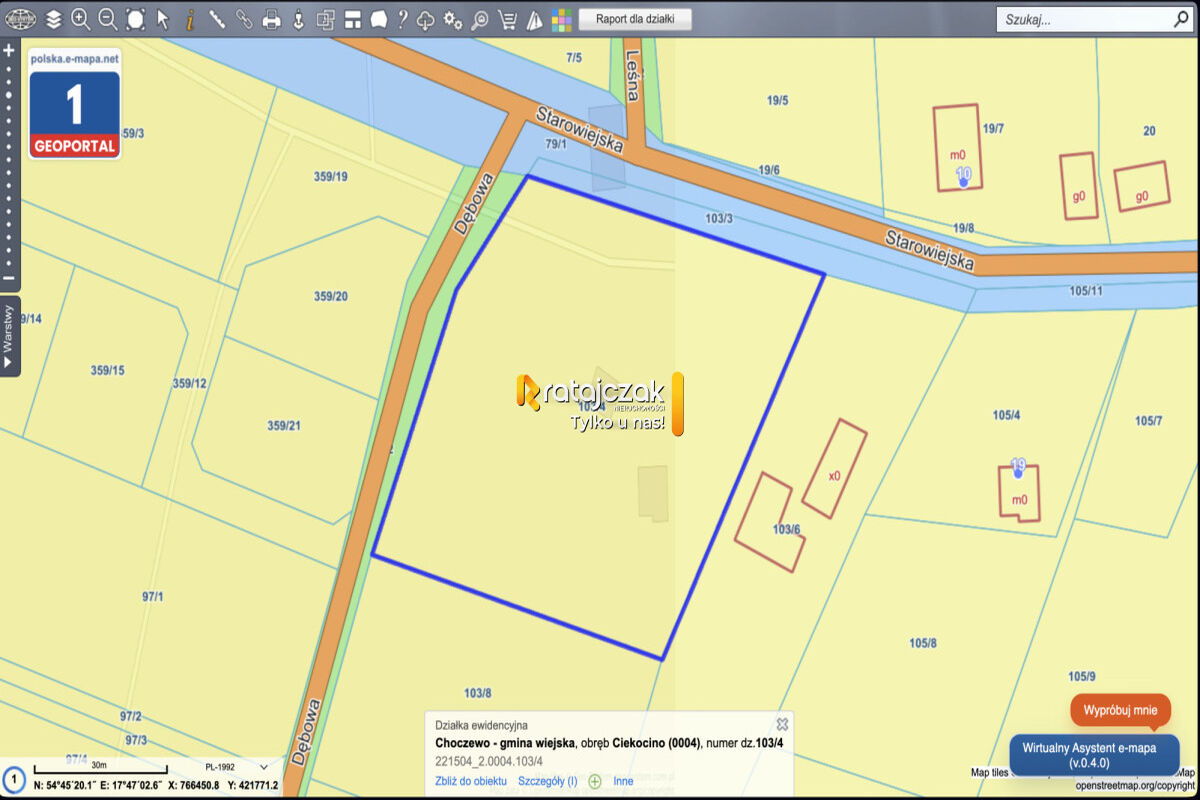Open the Szczegóły (I) link
This screenshot has height=800, width=1200.
[x=547, y=781]
